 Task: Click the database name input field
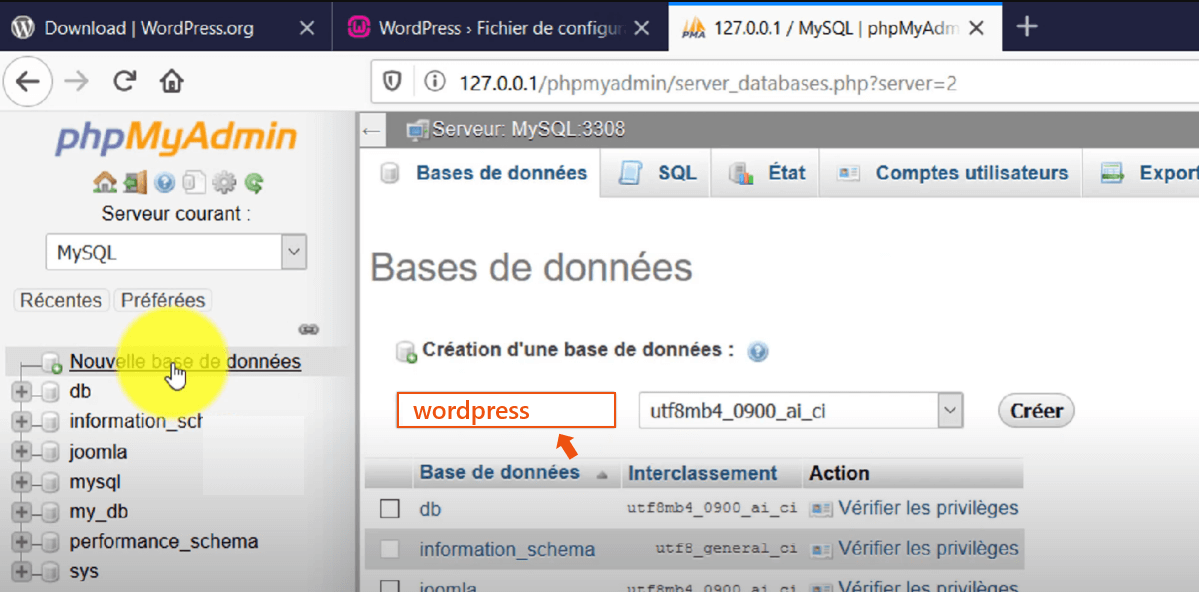coord(505,410)
